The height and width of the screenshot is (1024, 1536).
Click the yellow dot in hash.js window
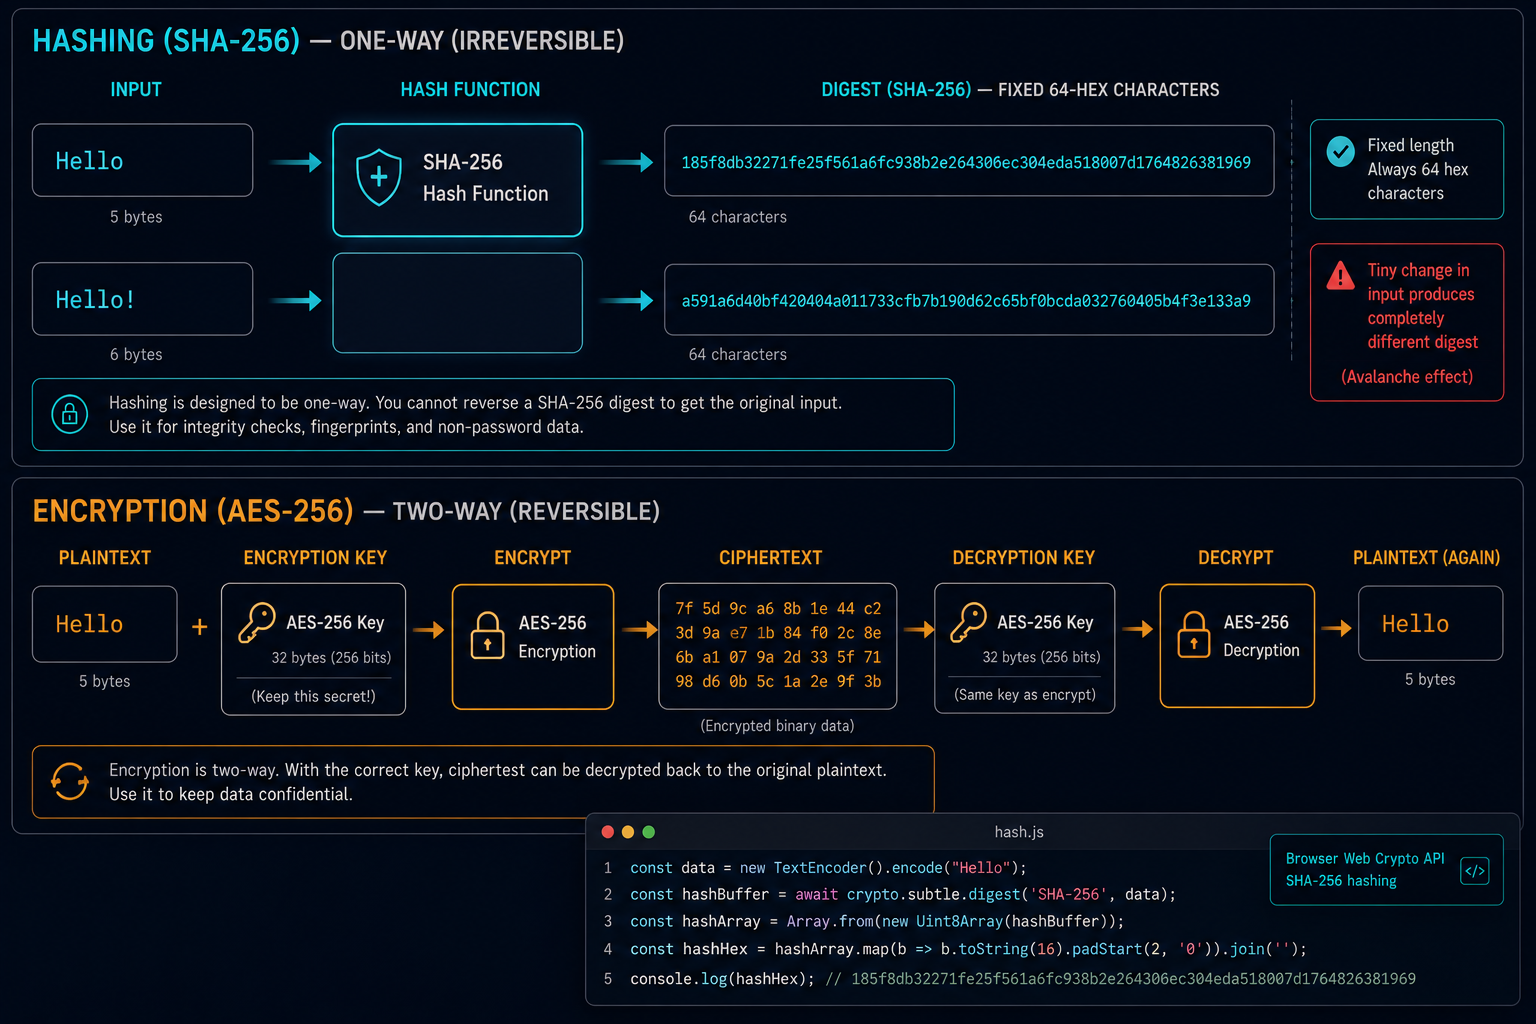[628, 832]
